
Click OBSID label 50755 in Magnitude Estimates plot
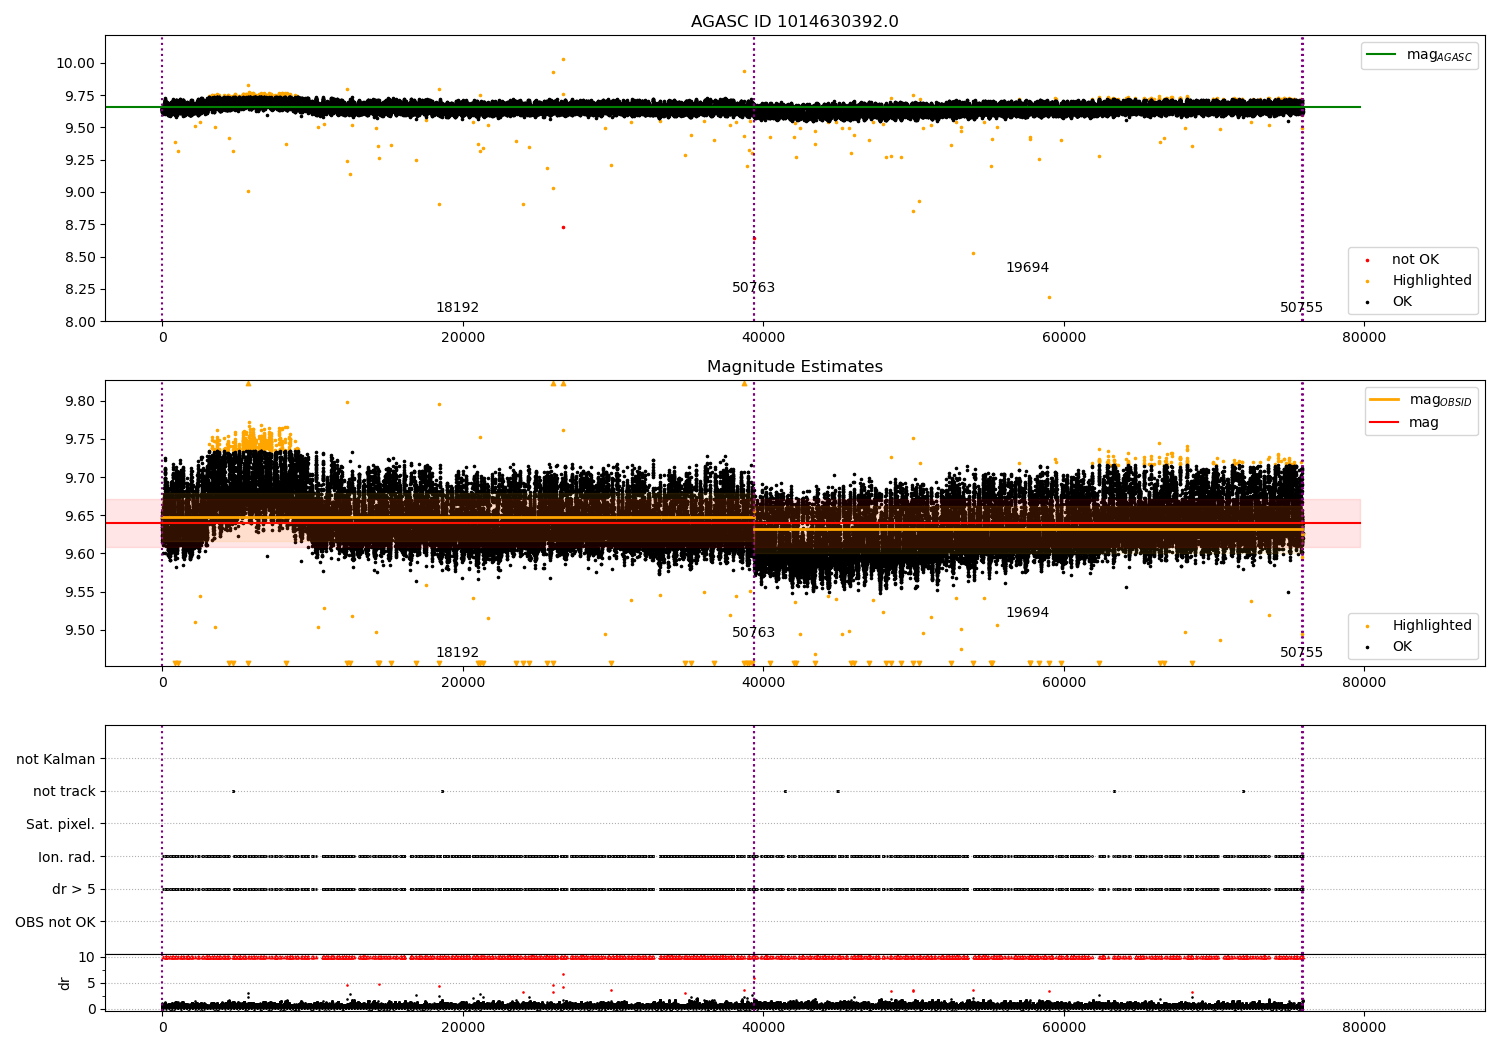tap(1301, 653)
